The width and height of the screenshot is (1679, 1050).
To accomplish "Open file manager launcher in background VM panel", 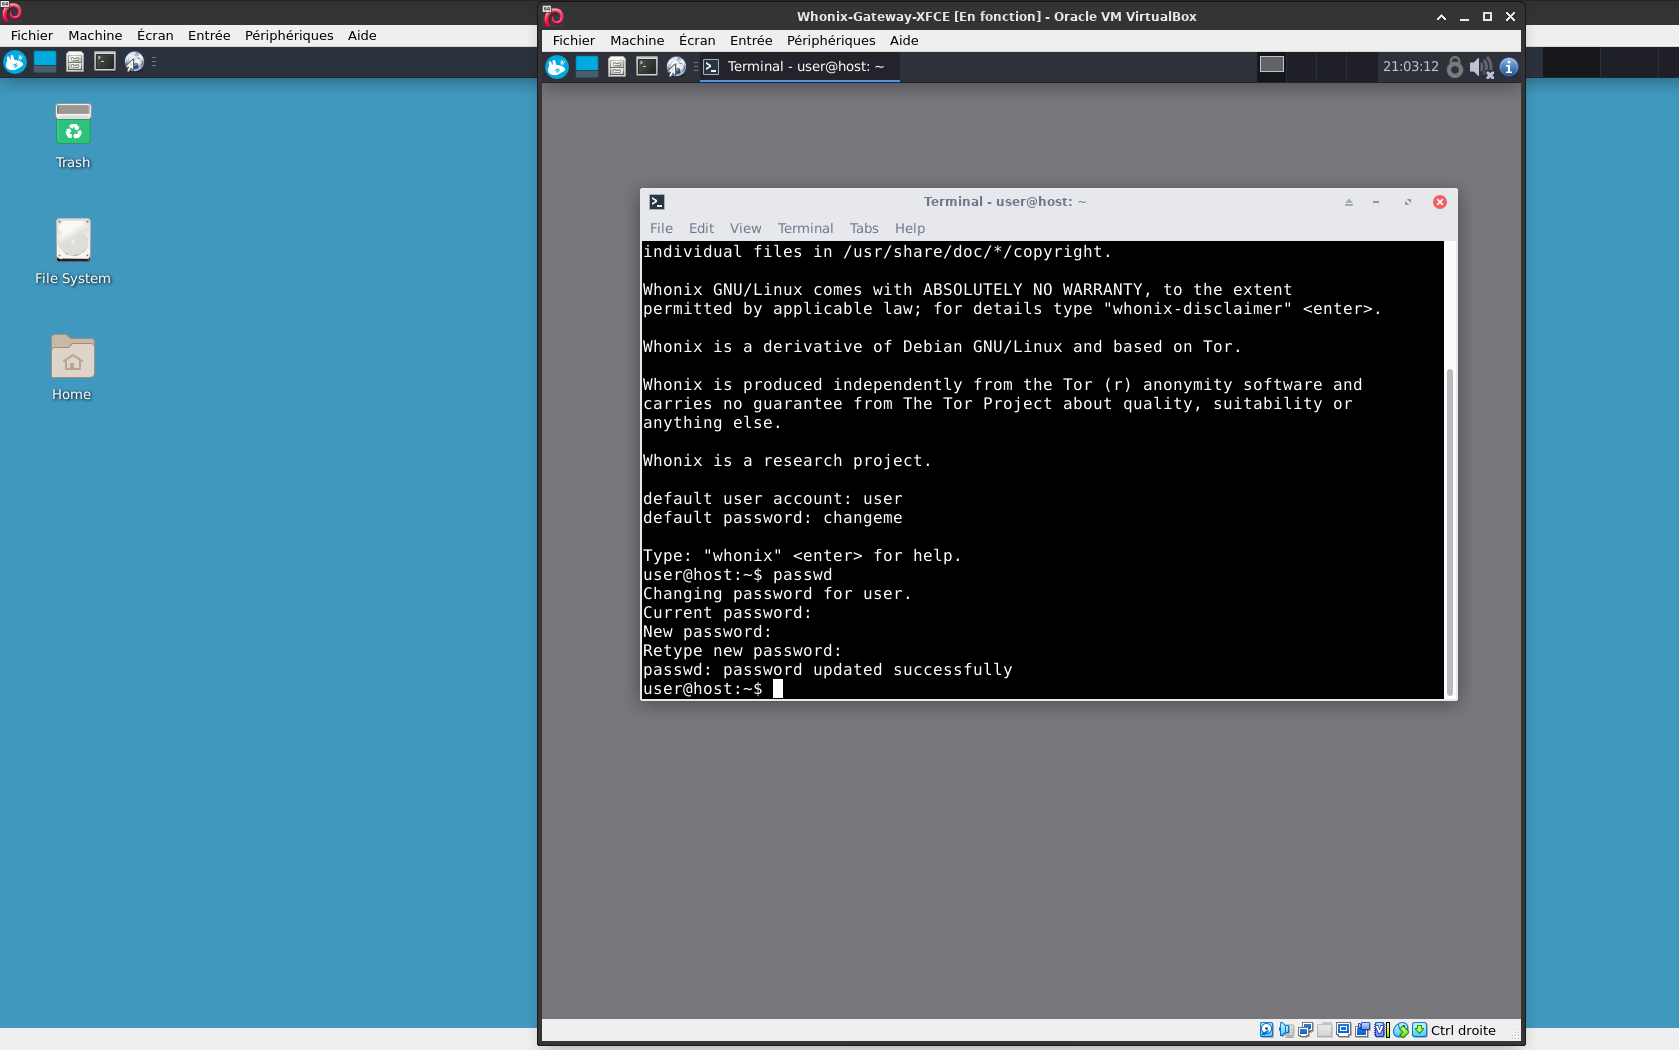I will click(x=75, y=62).
